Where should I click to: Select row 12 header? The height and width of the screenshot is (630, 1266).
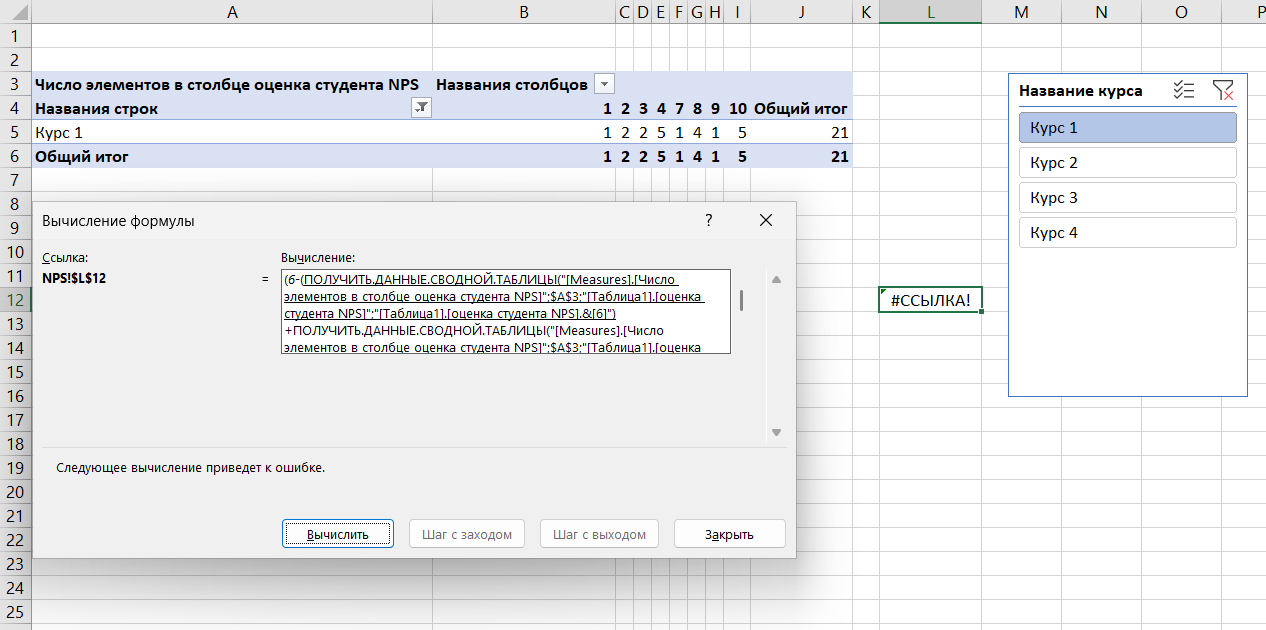15,300
